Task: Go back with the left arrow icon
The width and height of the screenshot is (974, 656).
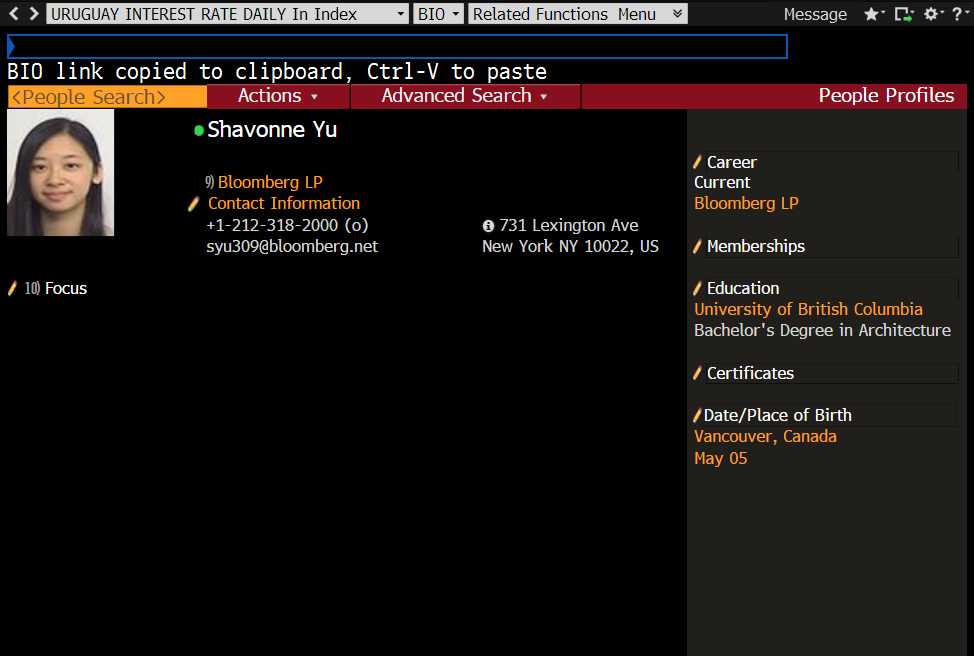Action: [14, 14]
